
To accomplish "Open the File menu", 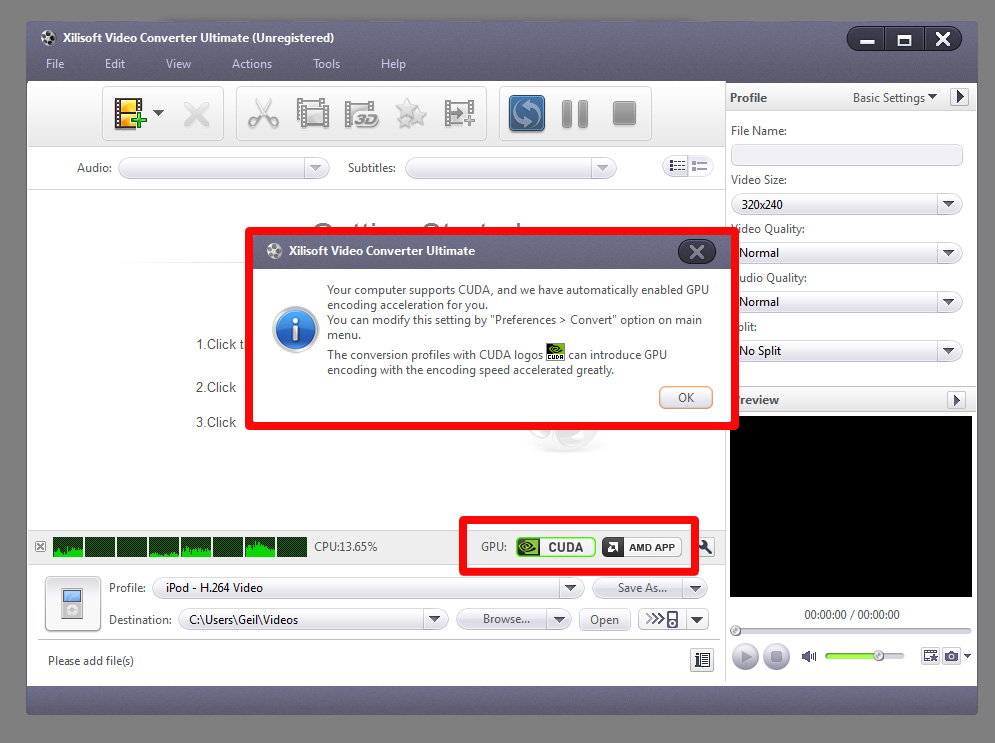I will point(55,64).
